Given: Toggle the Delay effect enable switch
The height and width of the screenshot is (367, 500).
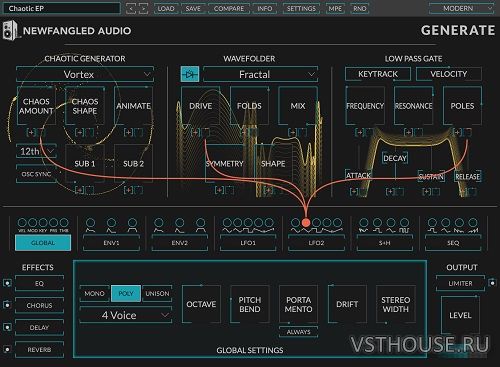Looking at the screenshot, I should click(7, 327).
